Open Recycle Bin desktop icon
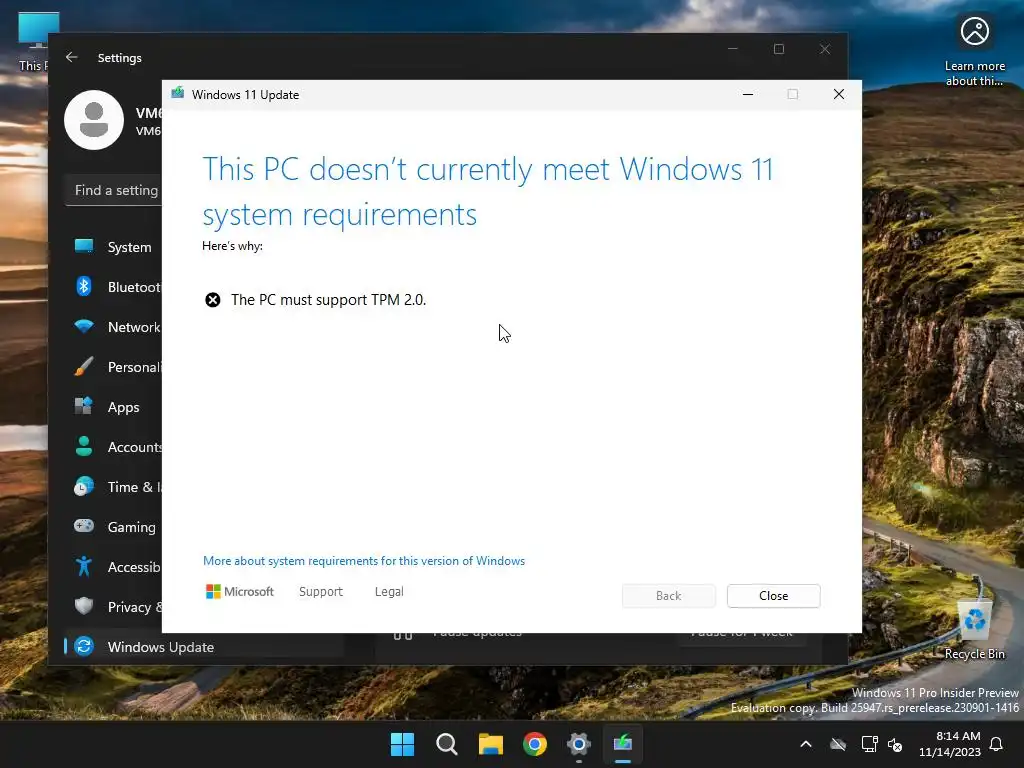1024x768 pixels. click(974, 630)
